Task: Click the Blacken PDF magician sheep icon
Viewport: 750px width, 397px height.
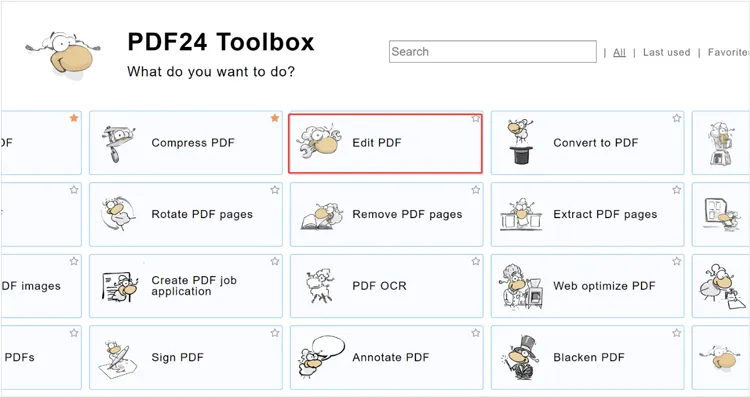Action: click(x=520, y=358)
